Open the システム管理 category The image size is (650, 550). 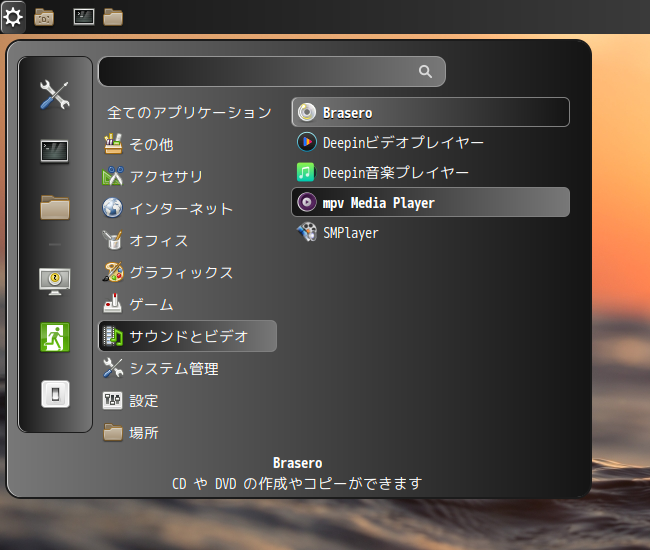click(187, 368)
